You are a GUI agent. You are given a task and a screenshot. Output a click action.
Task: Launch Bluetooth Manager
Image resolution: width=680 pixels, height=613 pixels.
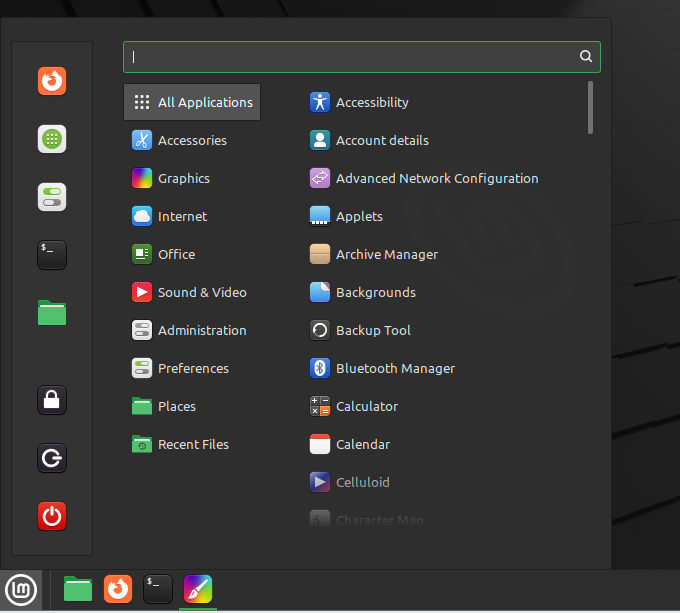point(395,368)
